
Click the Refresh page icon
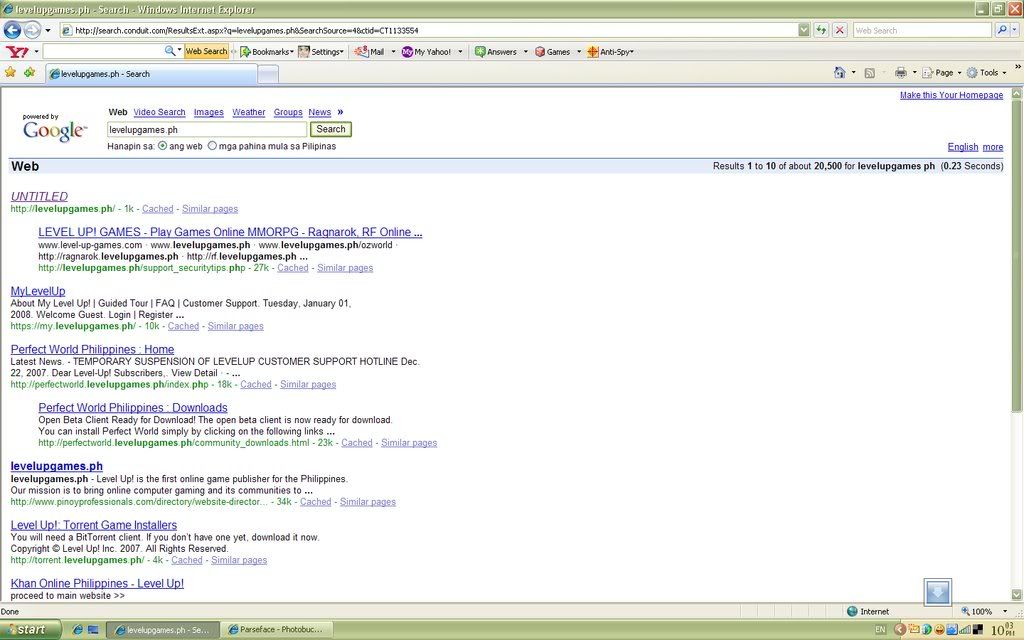coord(821,30)
